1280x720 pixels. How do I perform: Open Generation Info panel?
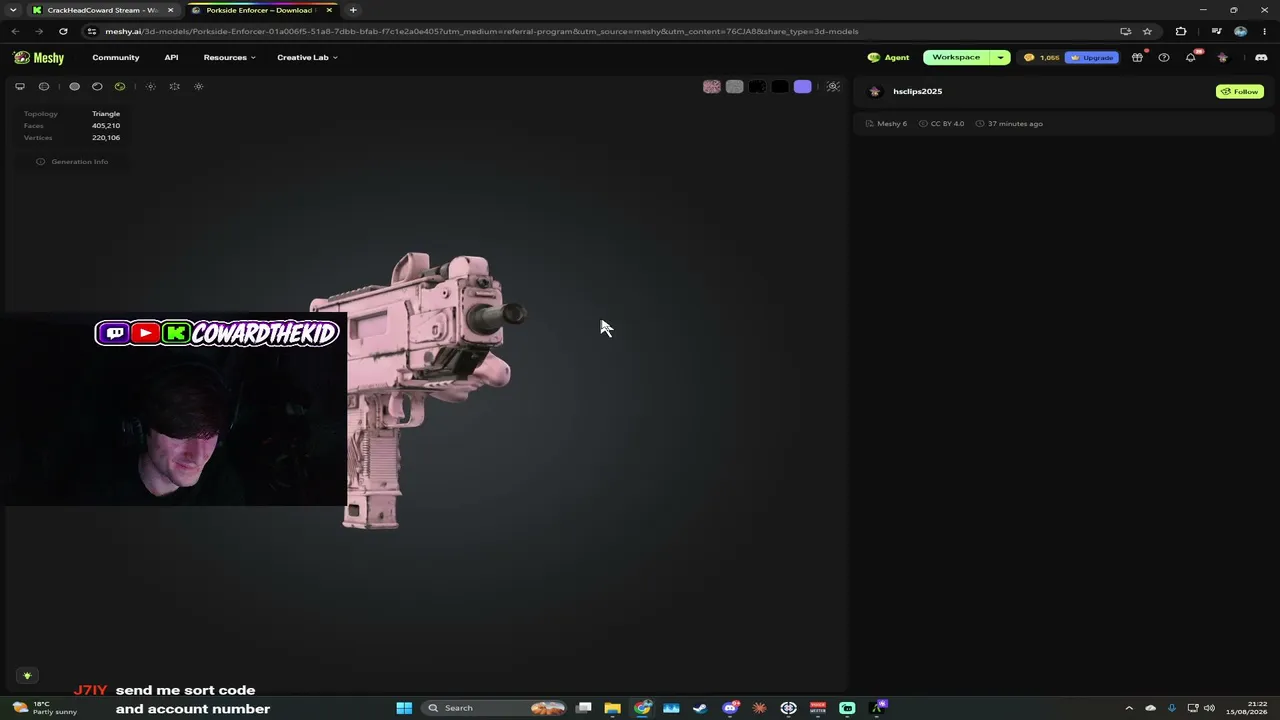point(72,162)
